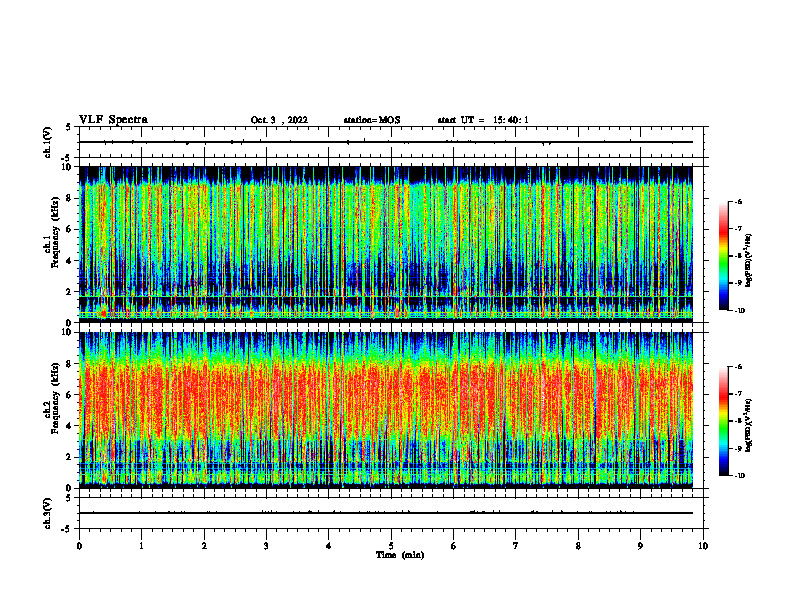Select the date label "Oct. 3 , 2022"
This screenshot has height=612, width=792.
[x=279, y=120]
